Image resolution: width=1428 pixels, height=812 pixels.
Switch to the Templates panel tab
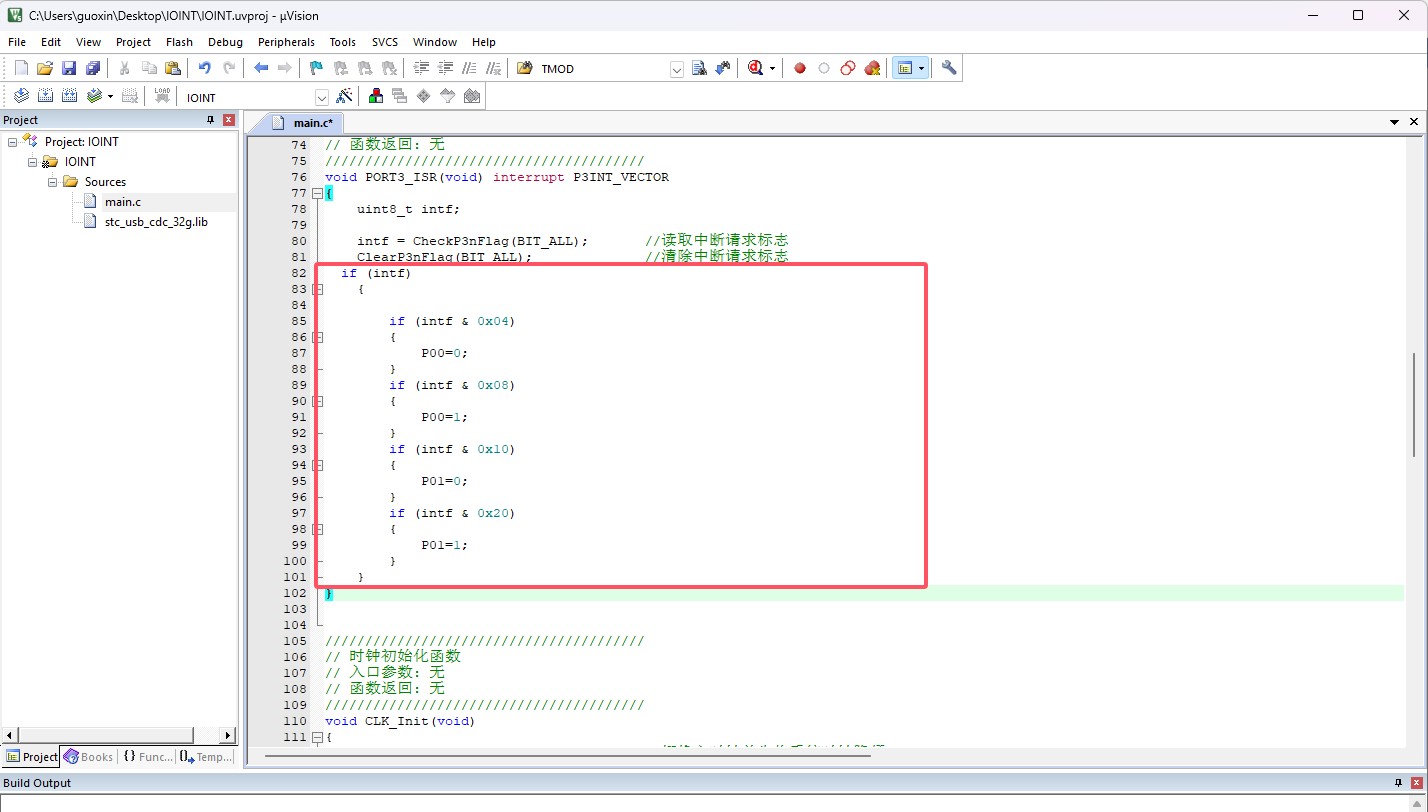[x=206, y=757]
